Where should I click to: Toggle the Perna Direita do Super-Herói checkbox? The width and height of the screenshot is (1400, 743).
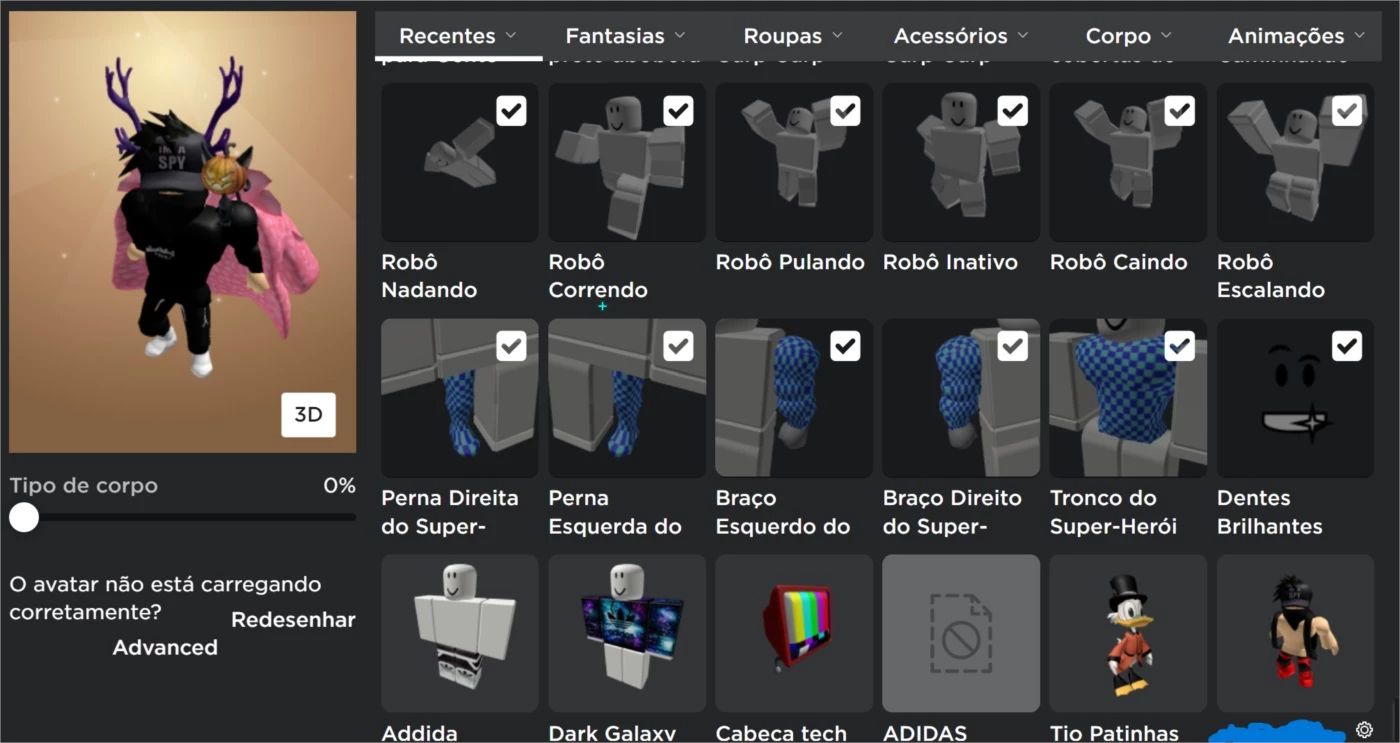pyautogui.click(x=511, y=347)
